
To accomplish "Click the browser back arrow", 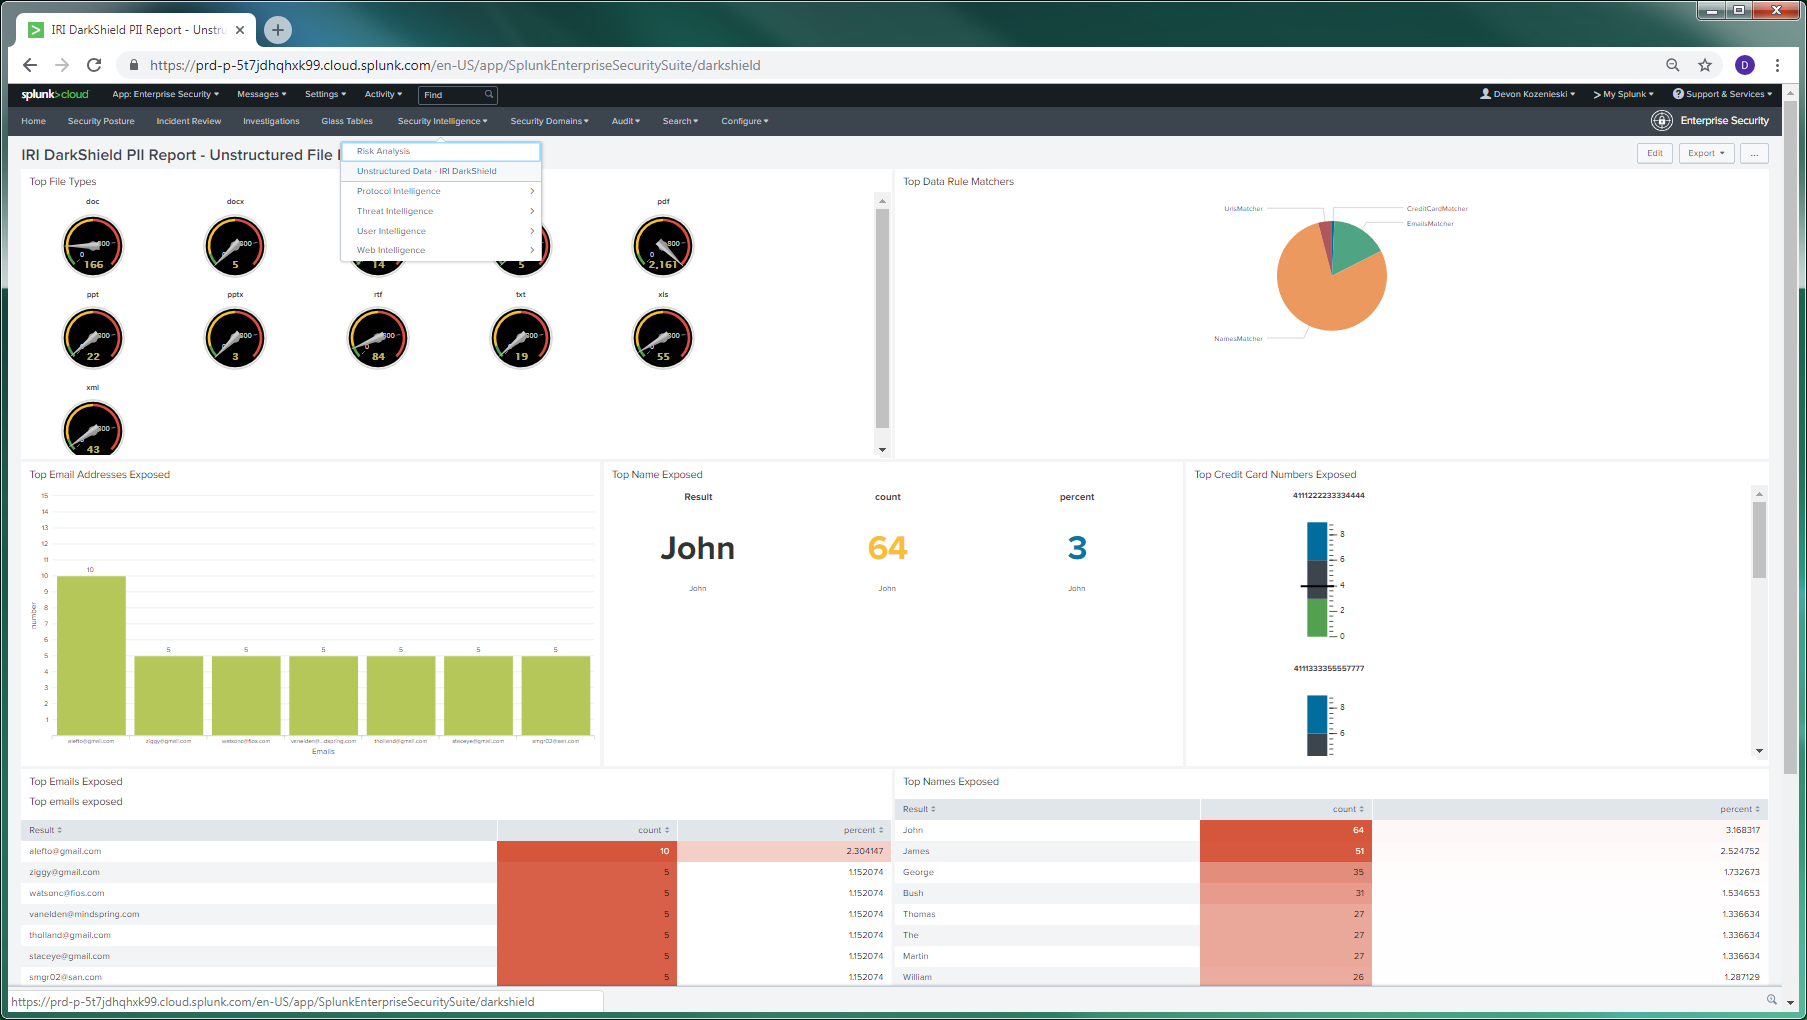I will [x=30, y=65].
